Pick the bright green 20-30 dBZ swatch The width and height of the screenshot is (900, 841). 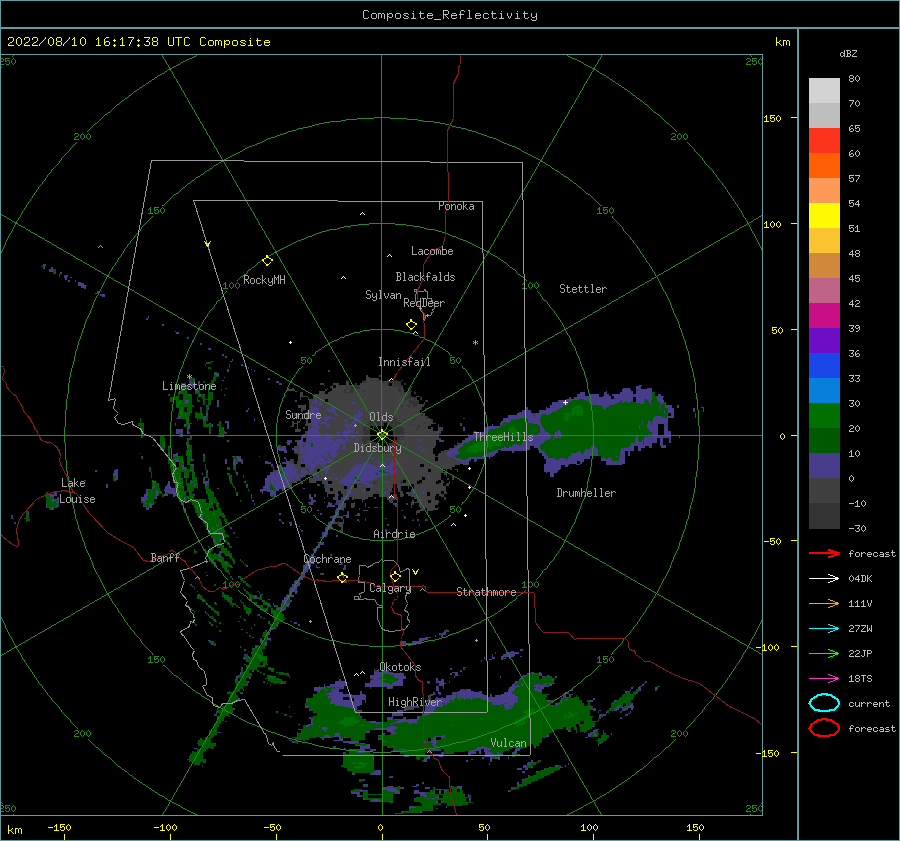[824, 416]
